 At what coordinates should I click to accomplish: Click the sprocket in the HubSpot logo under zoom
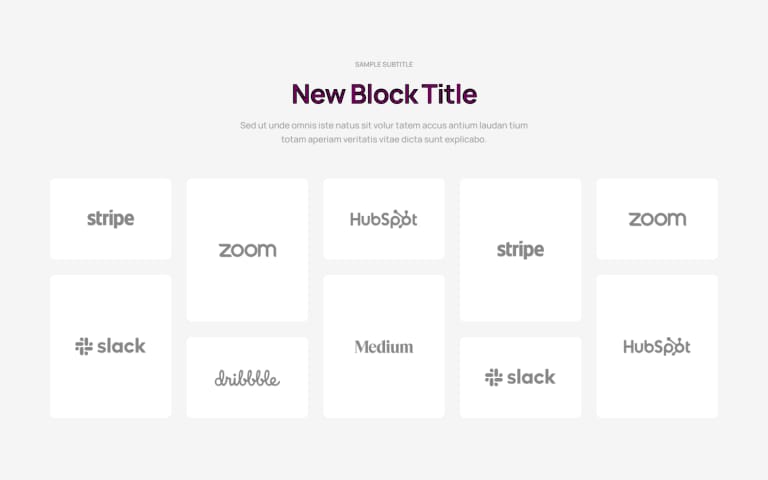click(676, 347)
